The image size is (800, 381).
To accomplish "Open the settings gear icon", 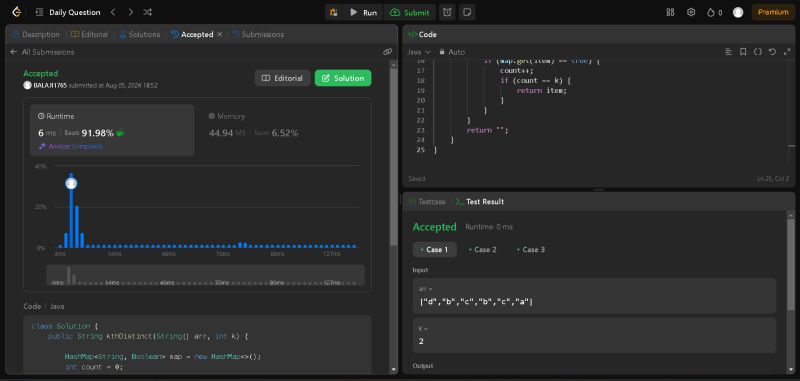I will (691, 12).
